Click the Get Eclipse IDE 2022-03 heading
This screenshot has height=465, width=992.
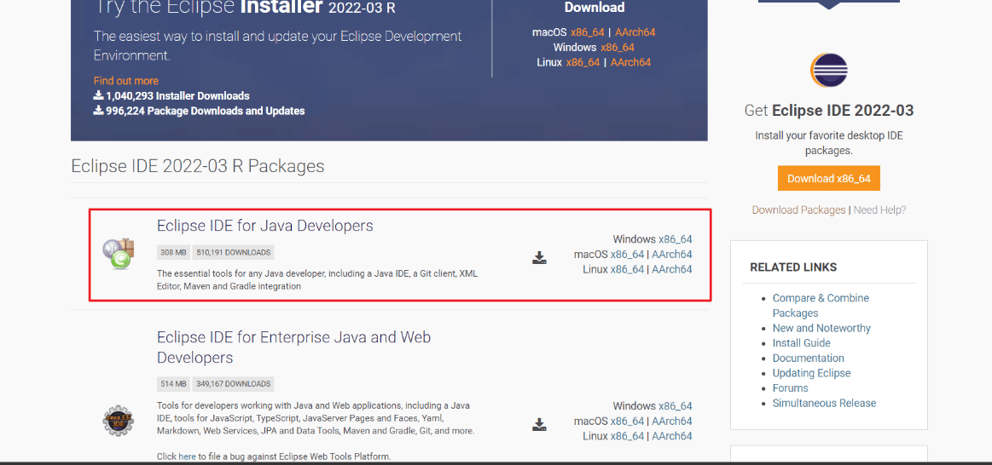[829, 111]
